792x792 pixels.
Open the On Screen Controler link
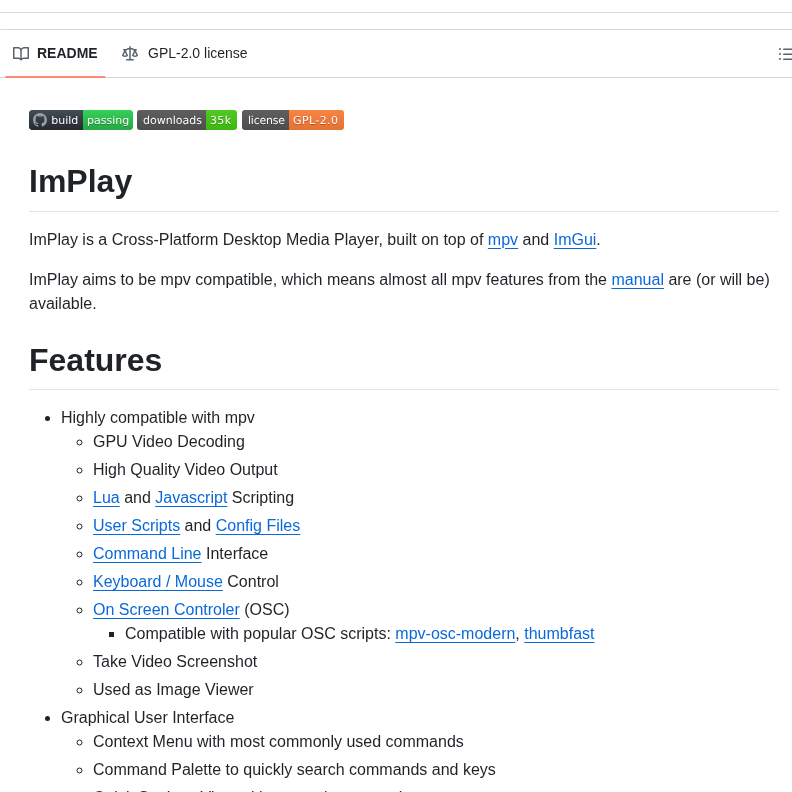click(166, 610)
